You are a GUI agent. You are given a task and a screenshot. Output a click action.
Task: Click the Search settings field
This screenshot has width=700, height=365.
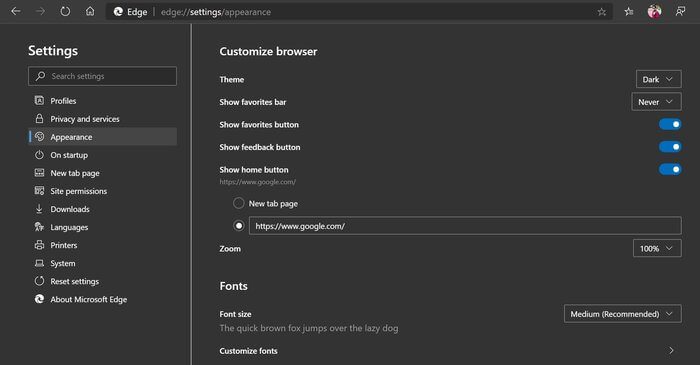(102, 76)
